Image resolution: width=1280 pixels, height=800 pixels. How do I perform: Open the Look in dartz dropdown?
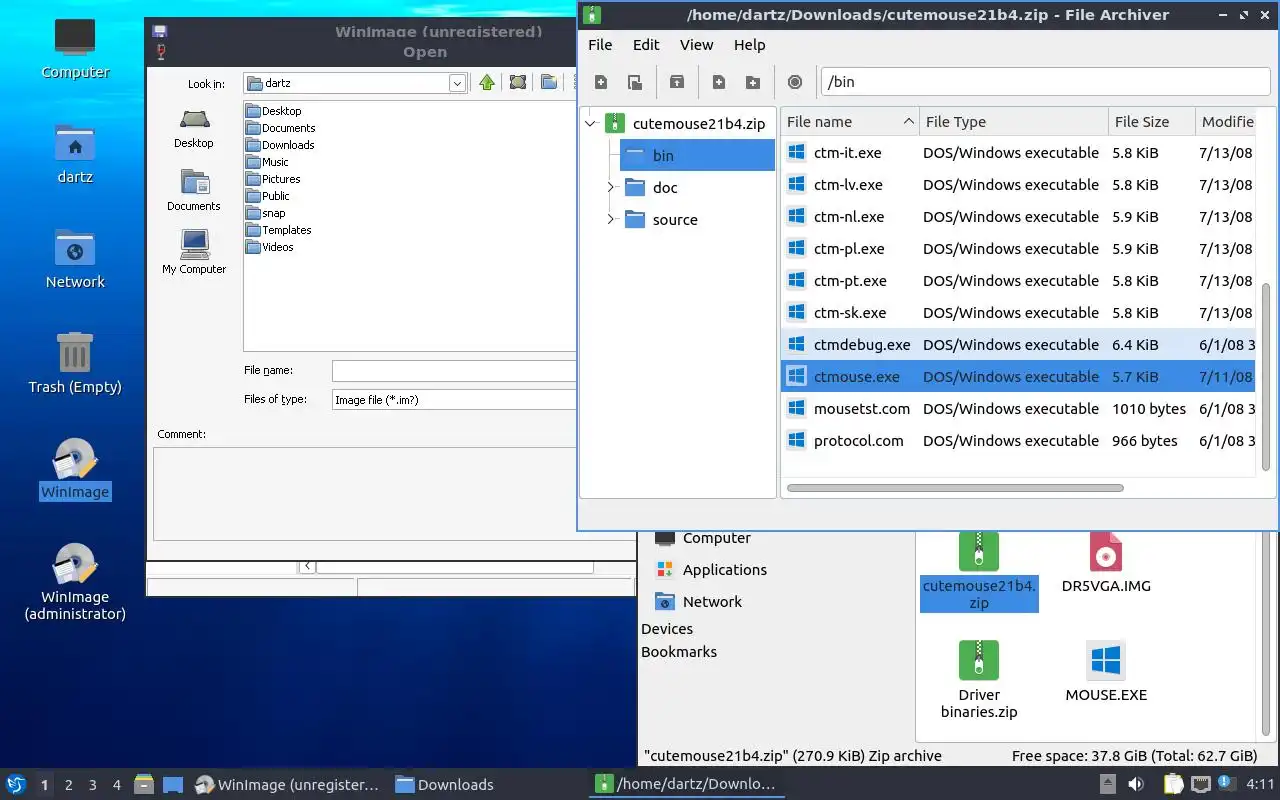[457, 83]
